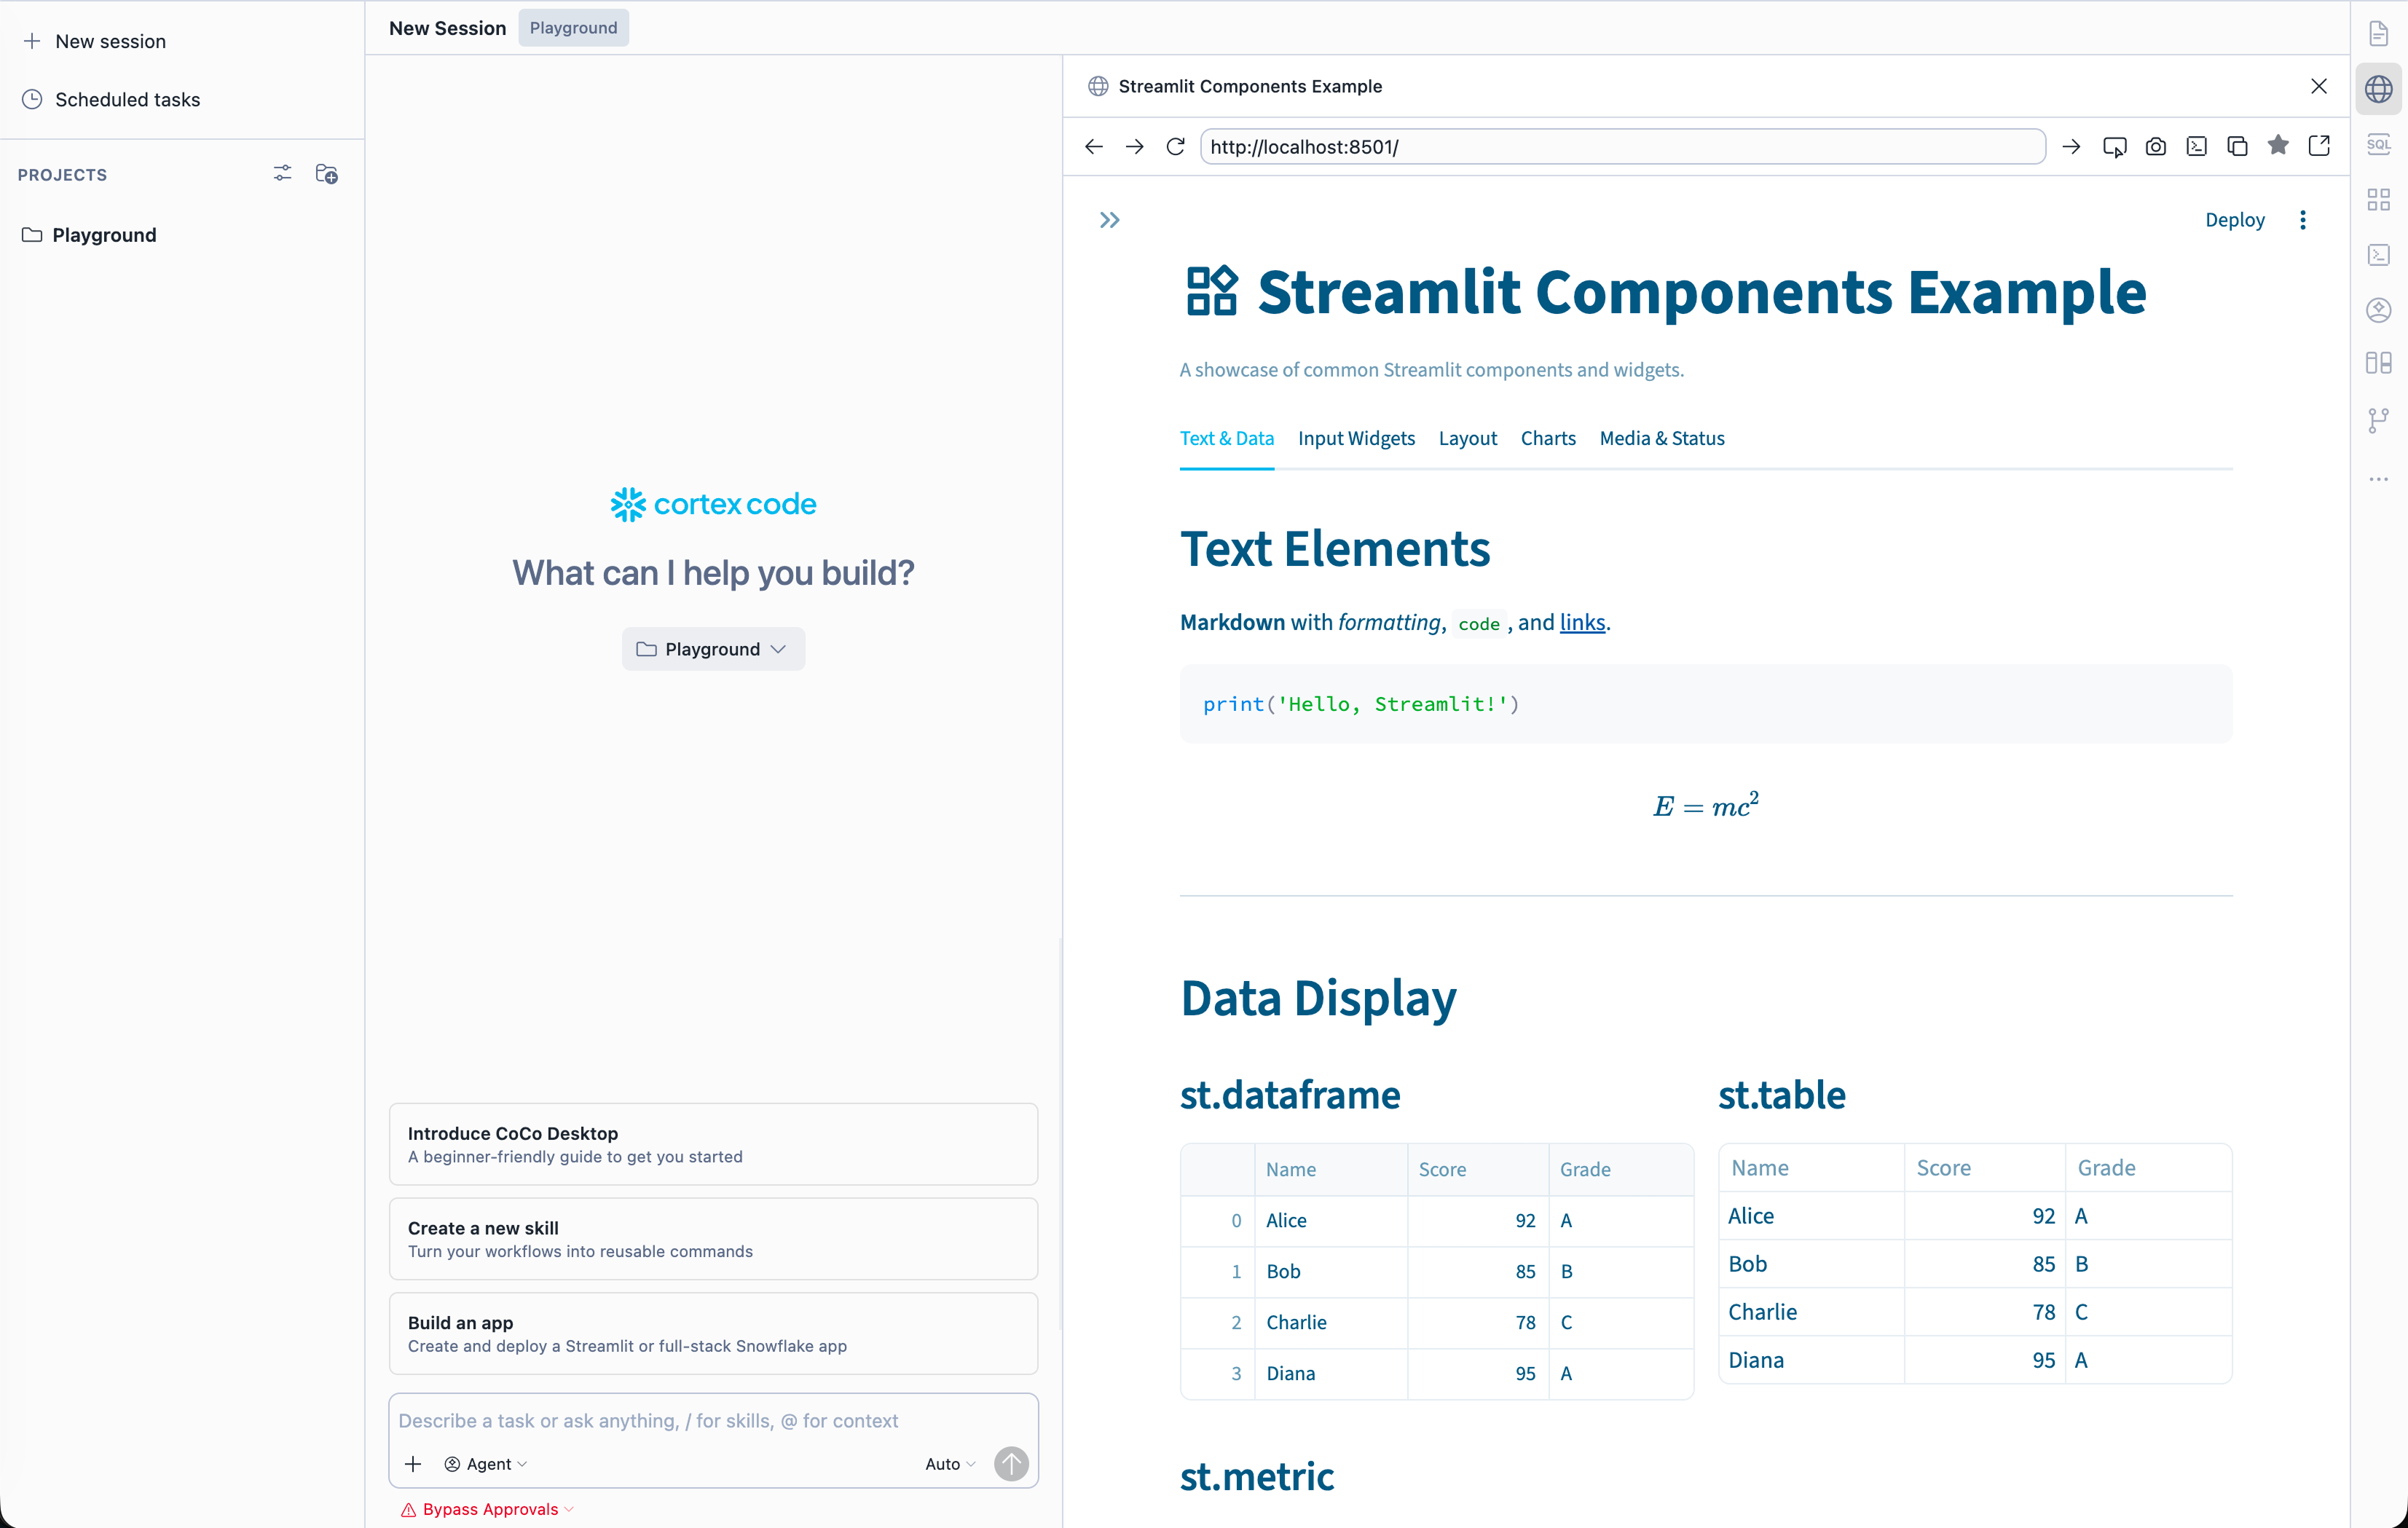Open project filter settings sliders icon
2408x1528 pixels.
click(282, 174)
